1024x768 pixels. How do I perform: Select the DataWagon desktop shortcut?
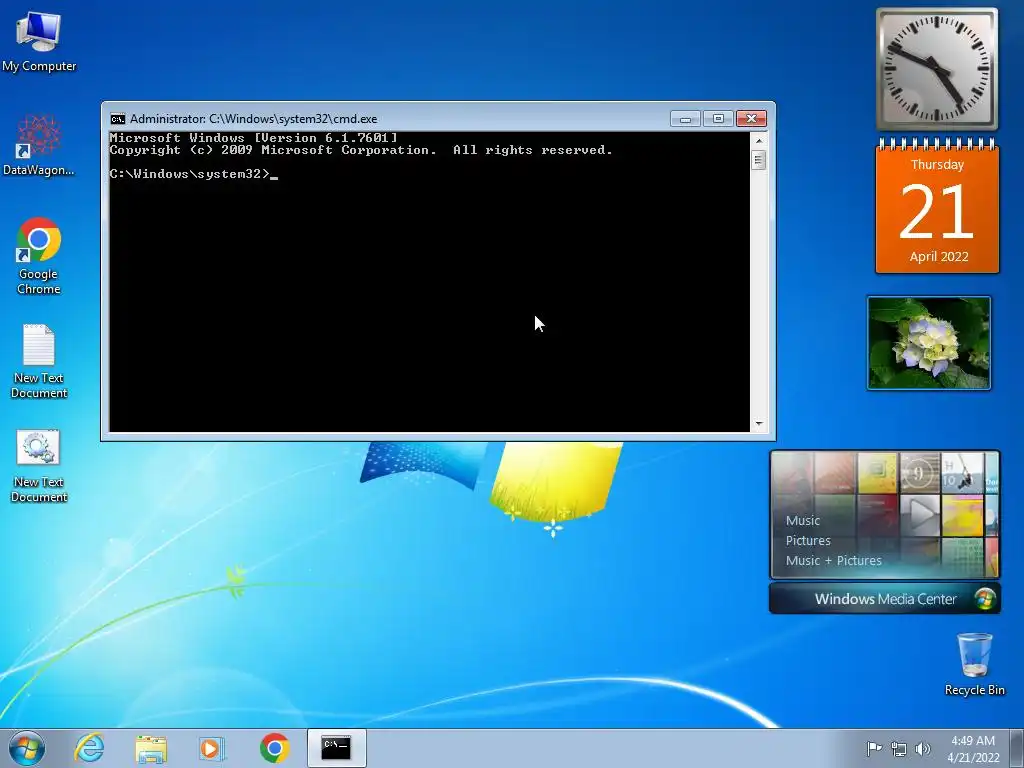[39, 145]
